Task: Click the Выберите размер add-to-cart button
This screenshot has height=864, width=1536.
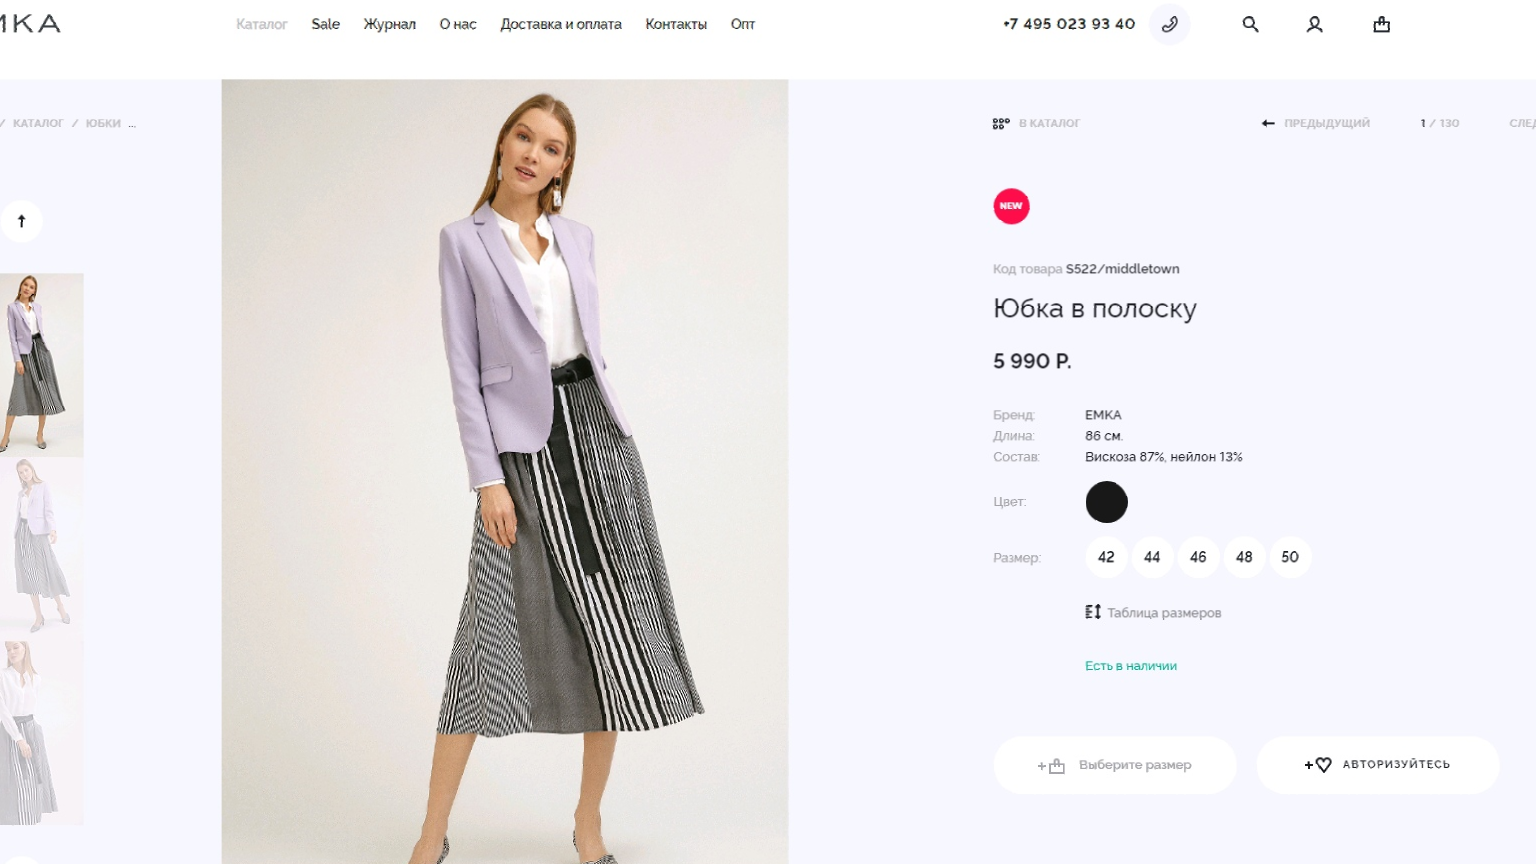Action: [1115, 765]
